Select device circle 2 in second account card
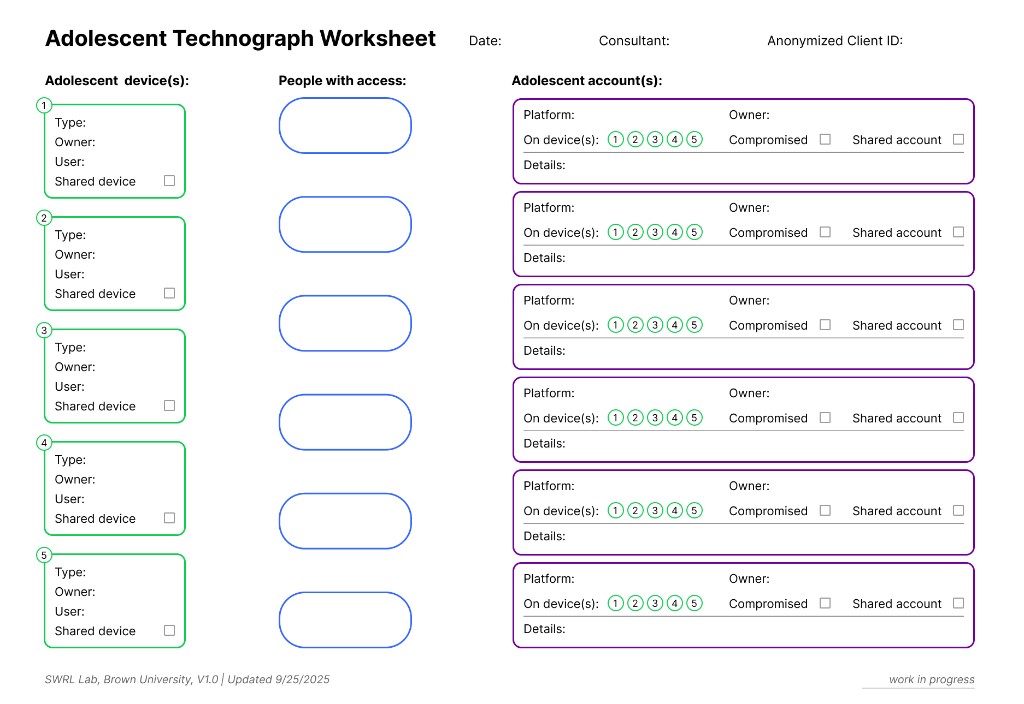The width and height of the screenshot is (1024, 704). point(635,232)
